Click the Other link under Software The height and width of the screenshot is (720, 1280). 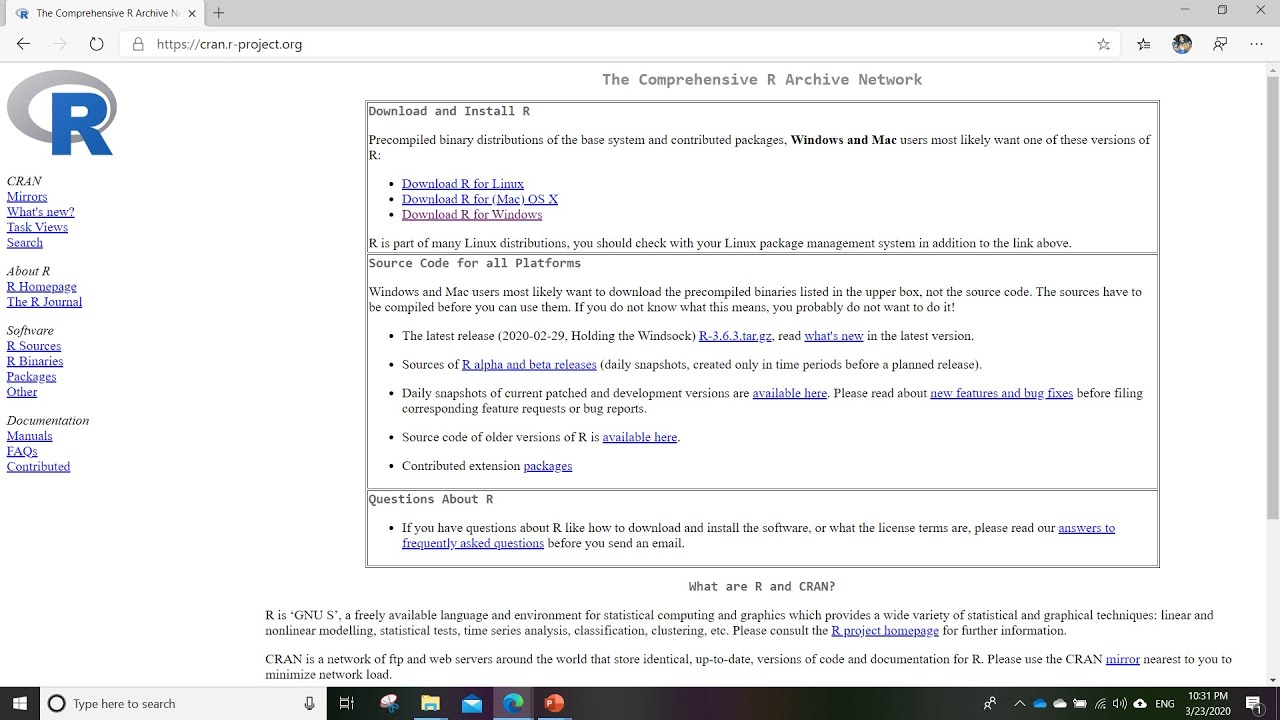[22, 392]
